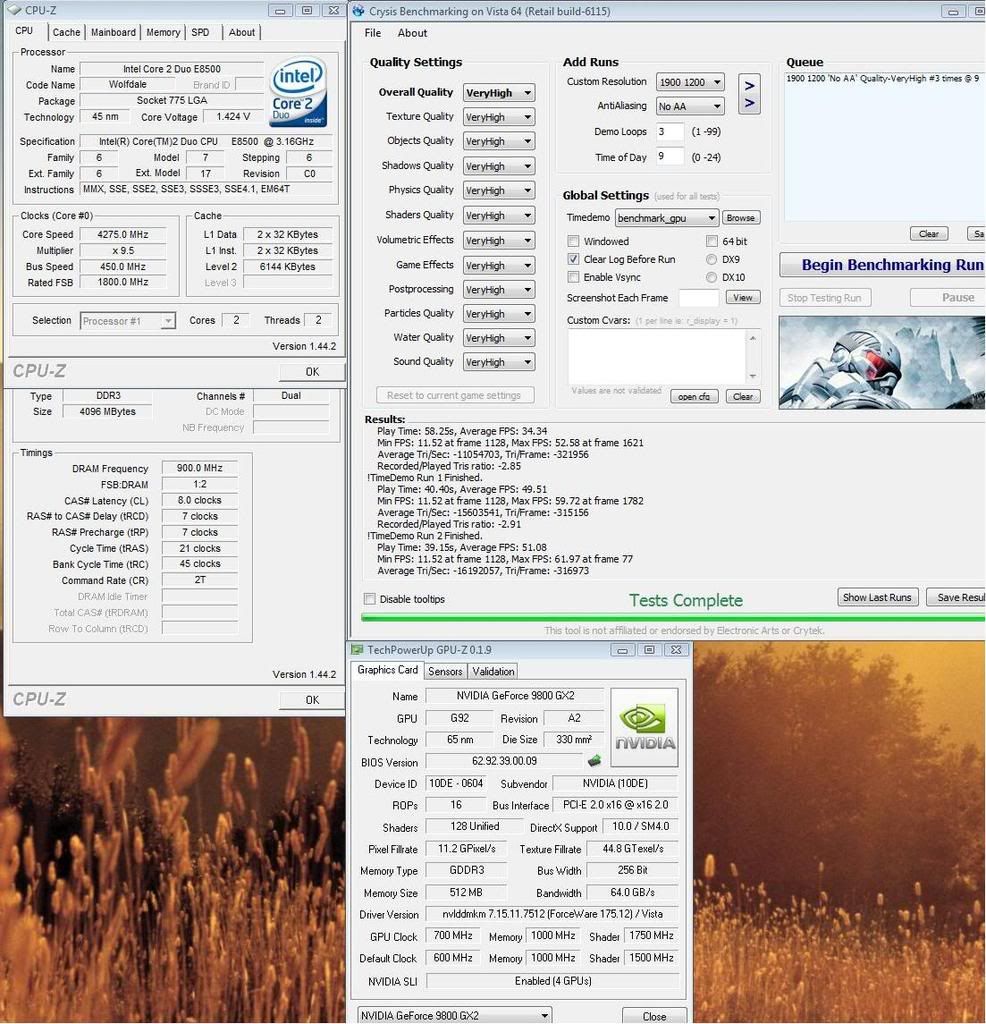Open the GPU selector dropdown in GPU-Z

click(454, 1016)
